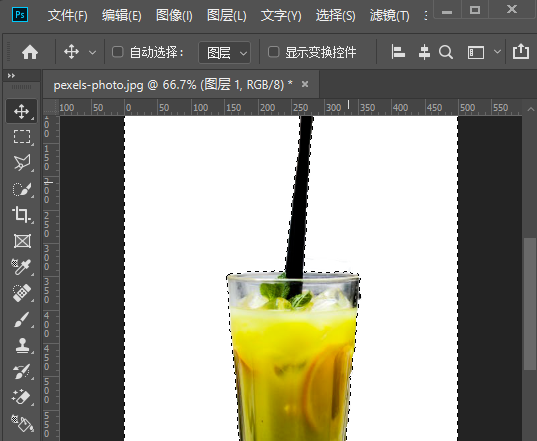537x441 pixels.
Task: Expand the workspace switcher dropdown arrow
Action: coord(497,52)
